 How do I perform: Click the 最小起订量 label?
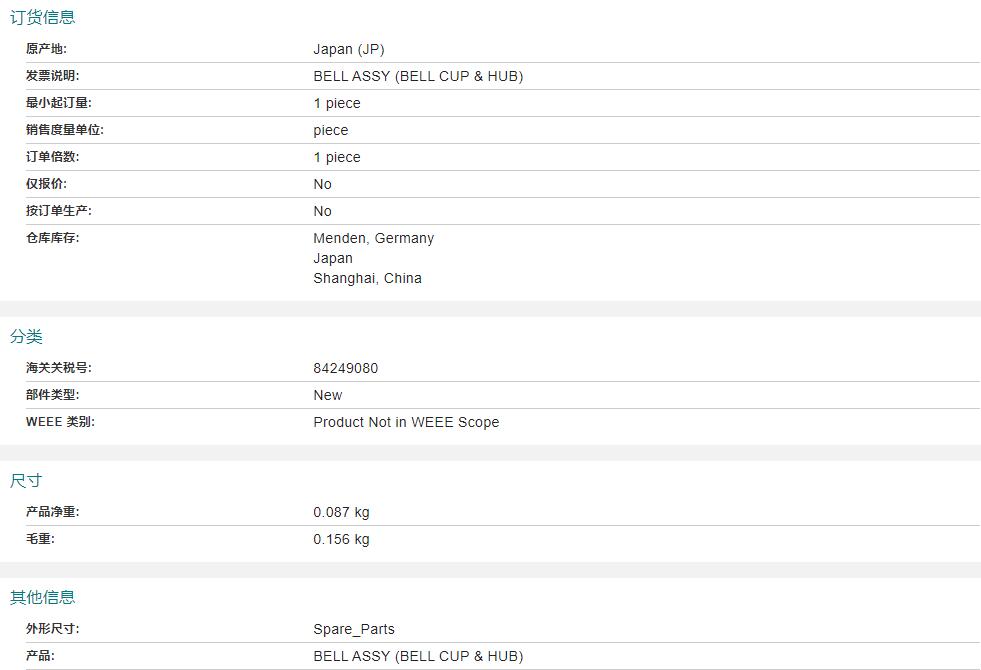click(x=59, y=103)
